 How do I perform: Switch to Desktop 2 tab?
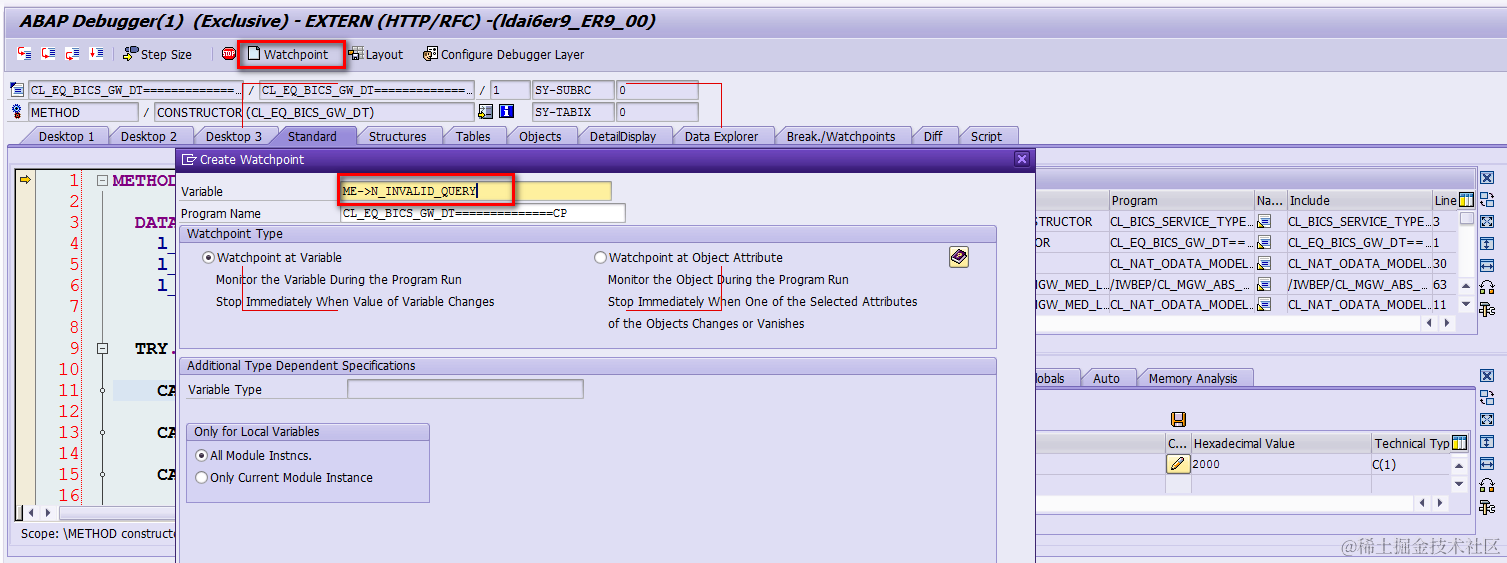(149, 136)
